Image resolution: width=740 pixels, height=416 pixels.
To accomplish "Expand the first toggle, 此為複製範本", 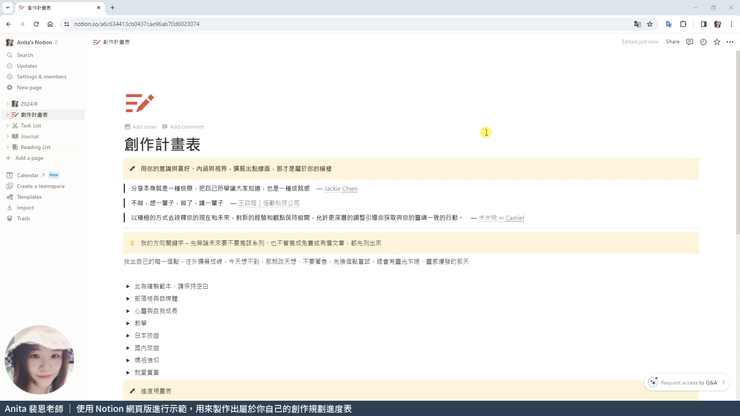I will 128,287.
